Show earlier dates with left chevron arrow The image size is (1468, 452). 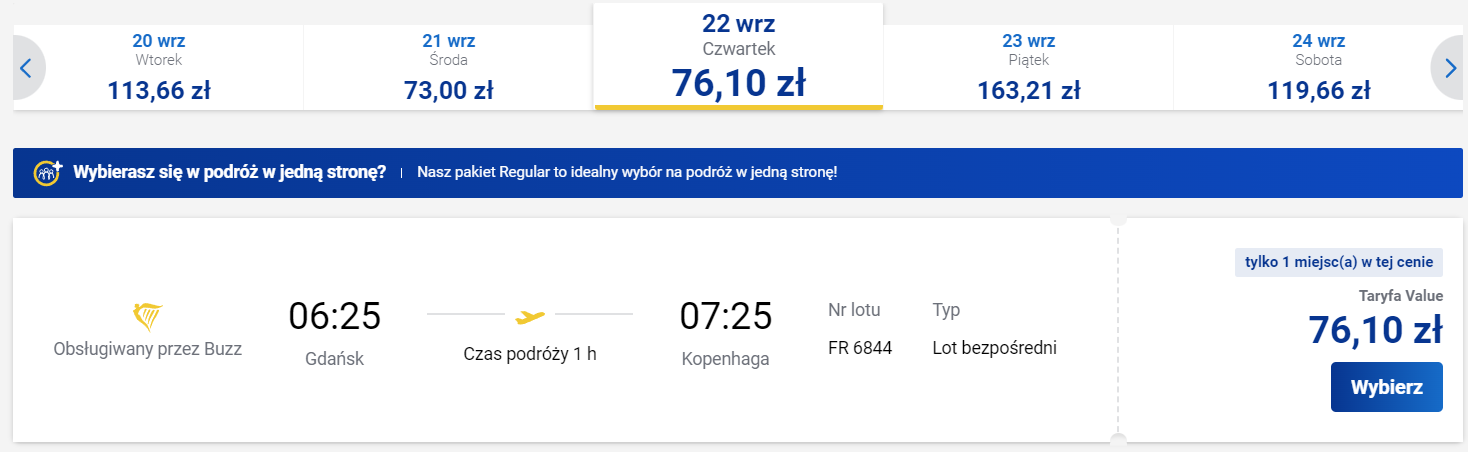(27, 68)
